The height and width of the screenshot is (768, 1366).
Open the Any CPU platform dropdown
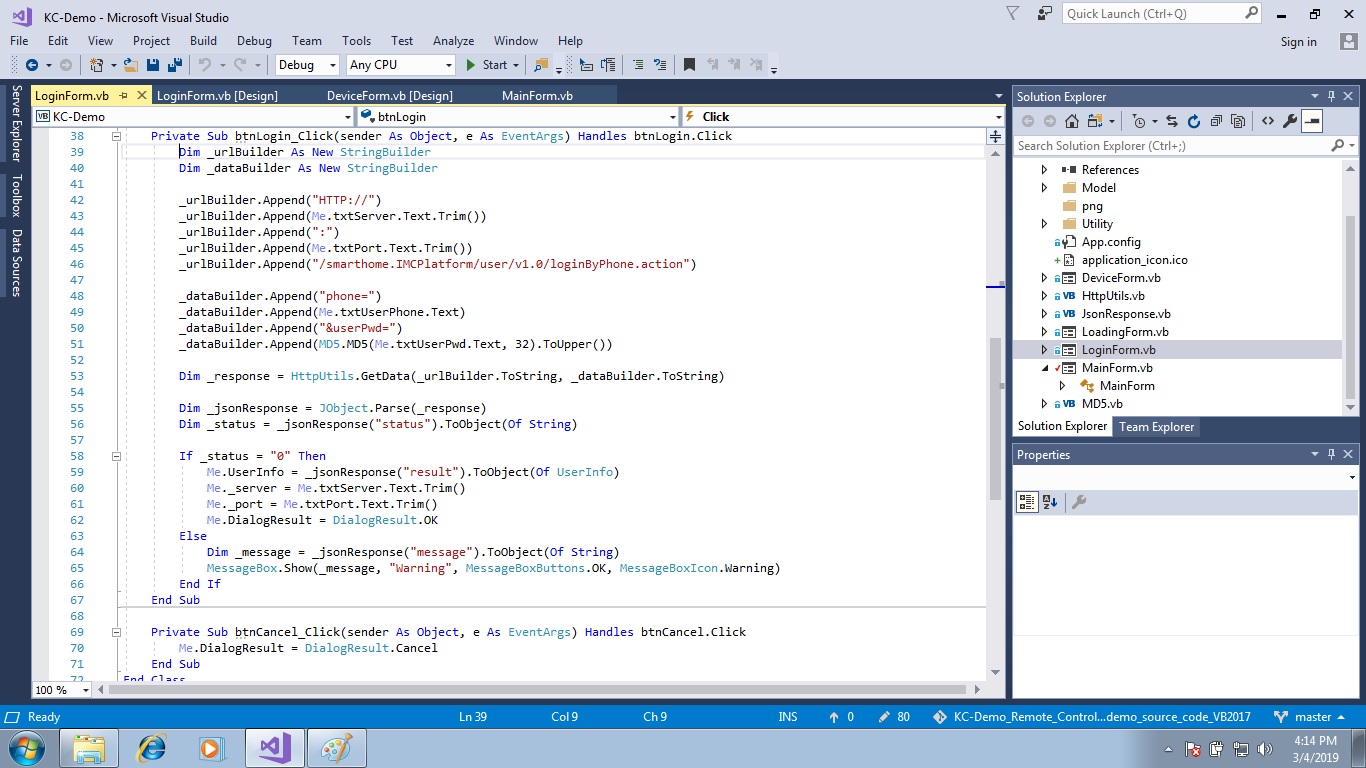tap(400, 65)
